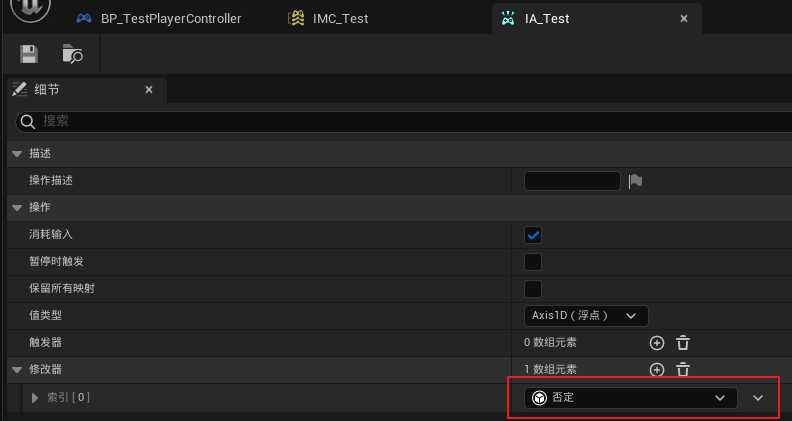792x421 pixels.
Task: Add a new element to 触发器 array
Action: coord(657,342)
